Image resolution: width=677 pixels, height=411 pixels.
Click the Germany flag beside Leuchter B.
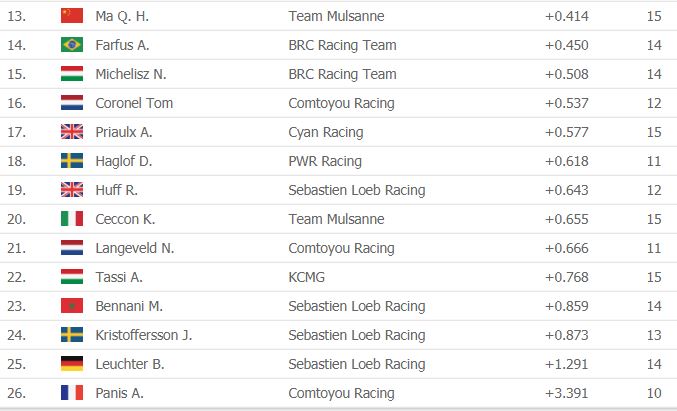coord(71,364)
